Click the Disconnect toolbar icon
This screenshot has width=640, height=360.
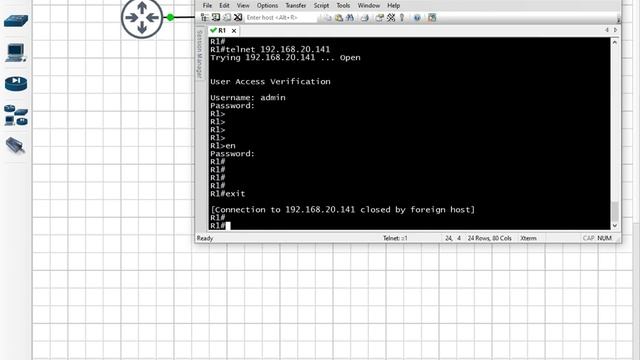coord(238,18)
